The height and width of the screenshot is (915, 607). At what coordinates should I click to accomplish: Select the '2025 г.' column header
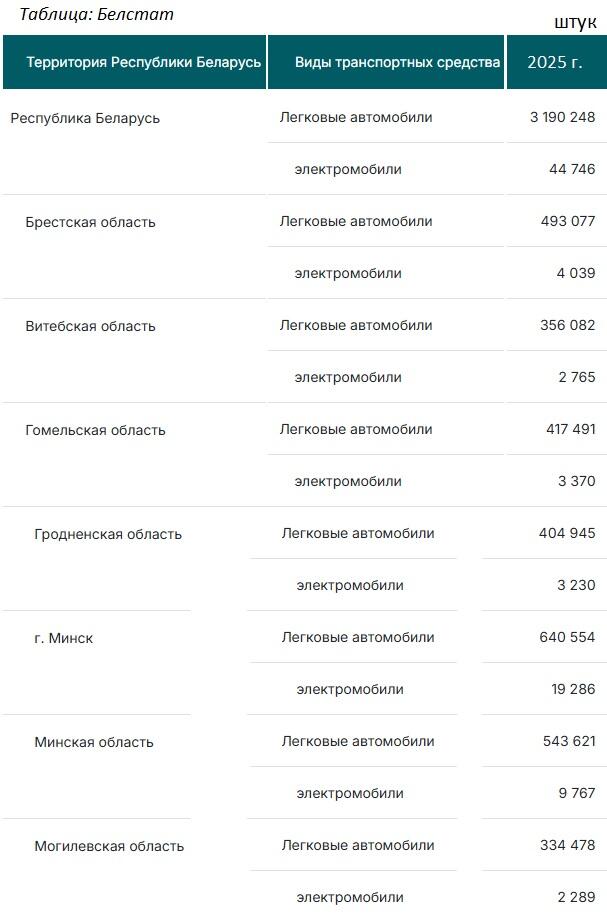555,62
